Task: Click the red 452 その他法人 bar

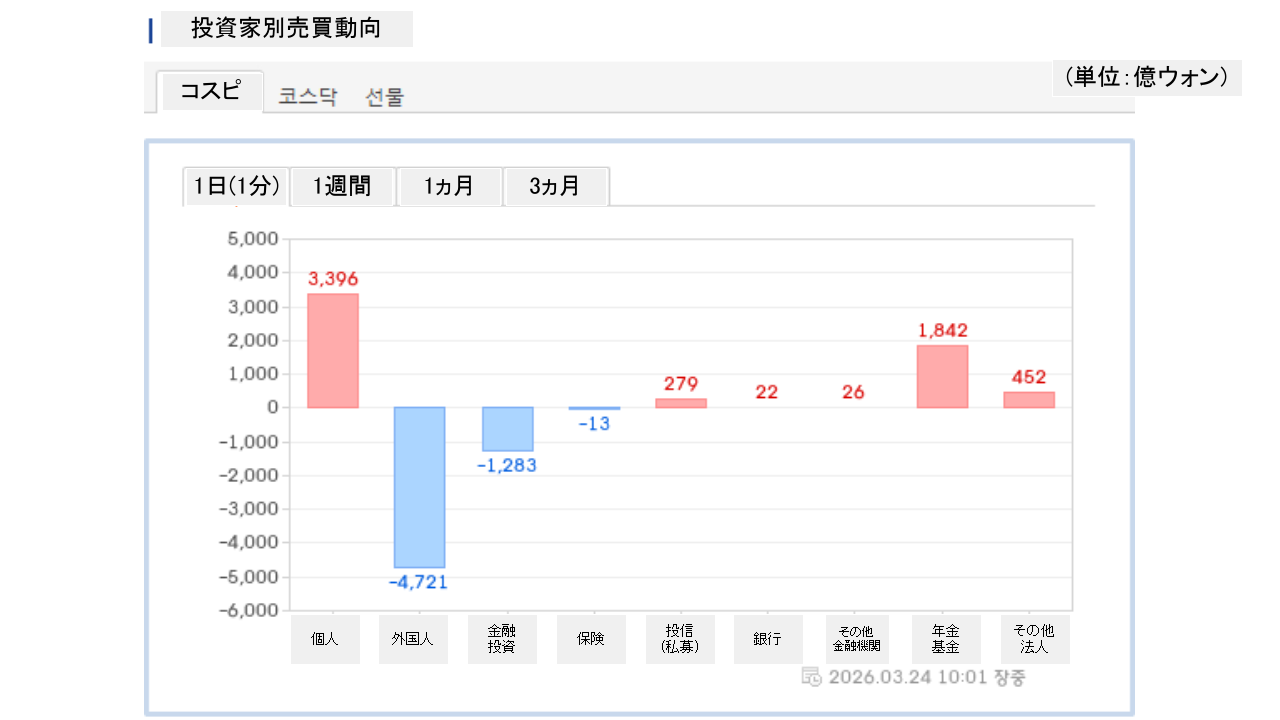Action: click(1029, 399)
